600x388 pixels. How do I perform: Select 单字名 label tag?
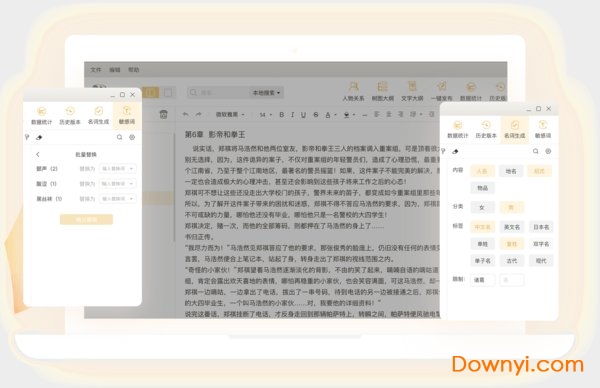pyautogui.click(x=483, y=261)
